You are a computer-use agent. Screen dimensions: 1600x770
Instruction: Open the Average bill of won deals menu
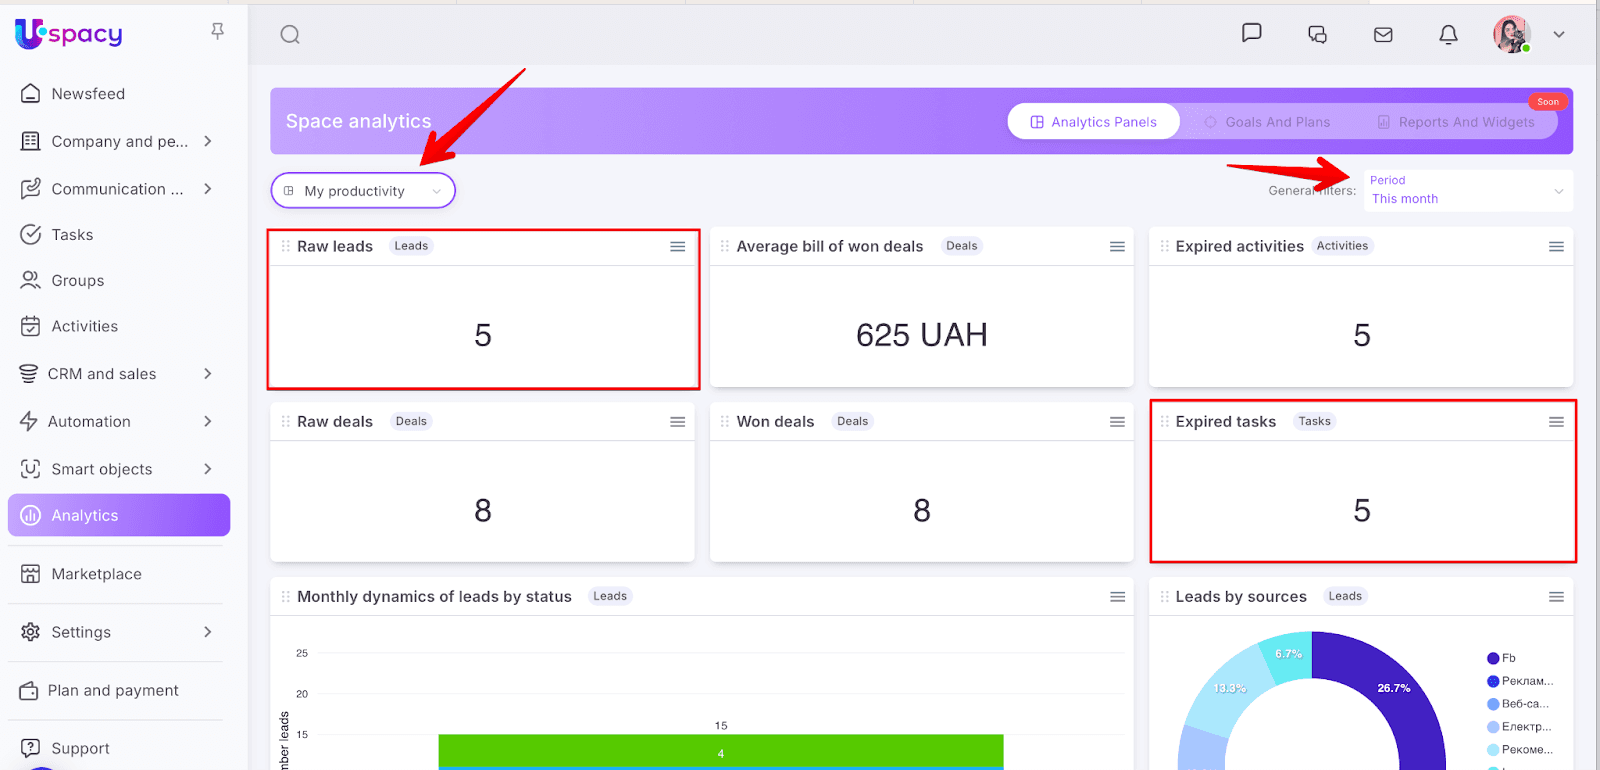click(x=1117, y=247)
